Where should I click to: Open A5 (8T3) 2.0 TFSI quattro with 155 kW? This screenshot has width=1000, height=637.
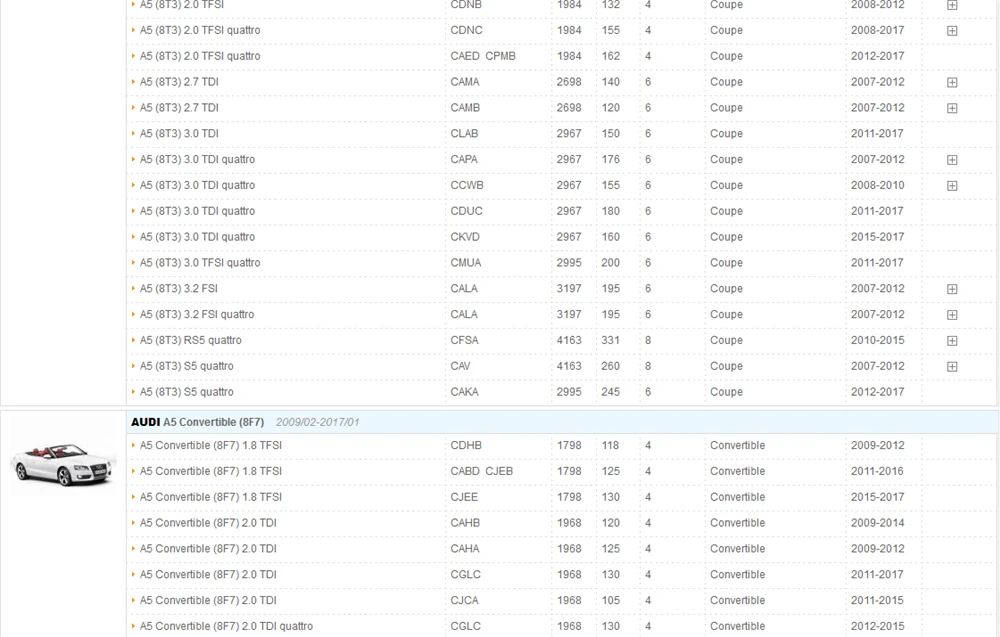pos(200,30)
